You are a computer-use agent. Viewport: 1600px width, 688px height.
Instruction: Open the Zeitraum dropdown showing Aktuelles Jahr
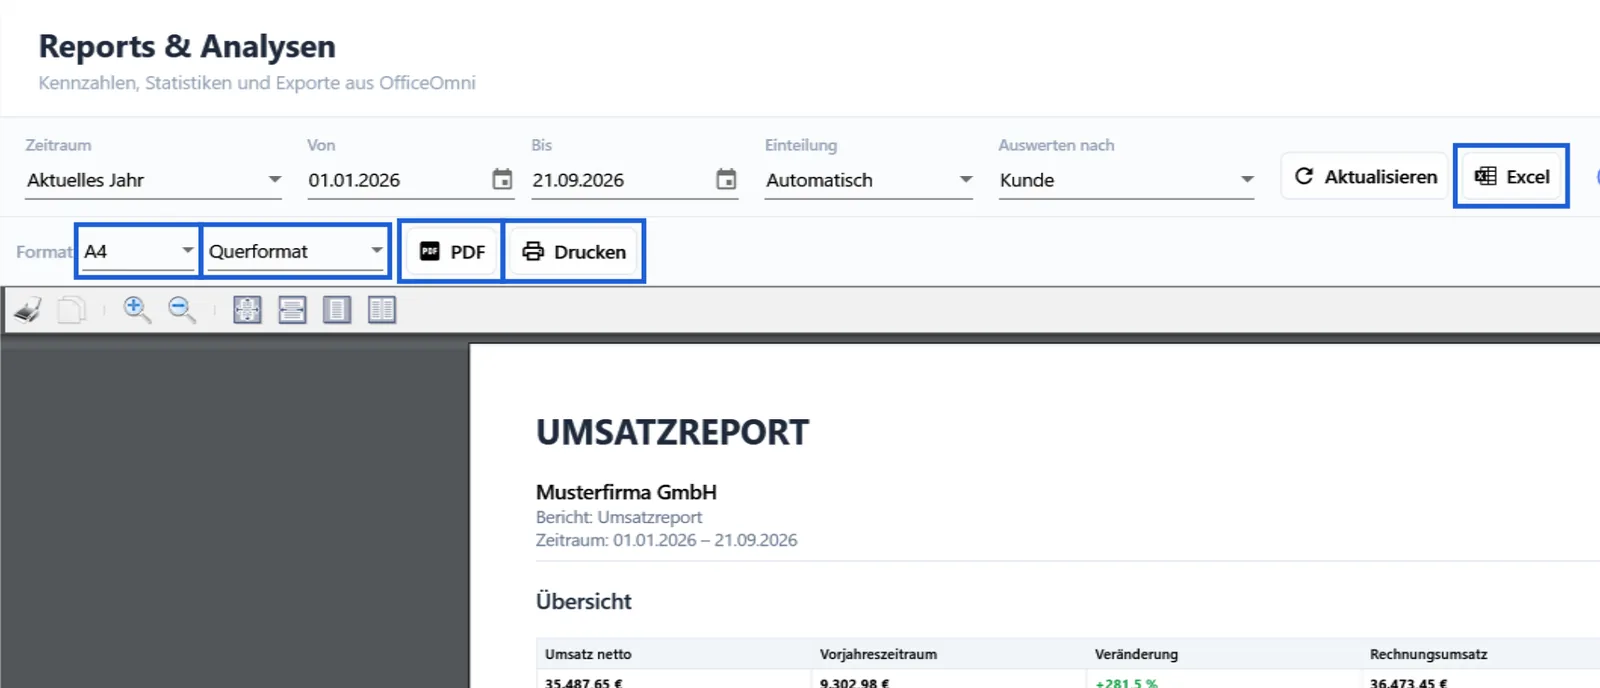(154, 181)
